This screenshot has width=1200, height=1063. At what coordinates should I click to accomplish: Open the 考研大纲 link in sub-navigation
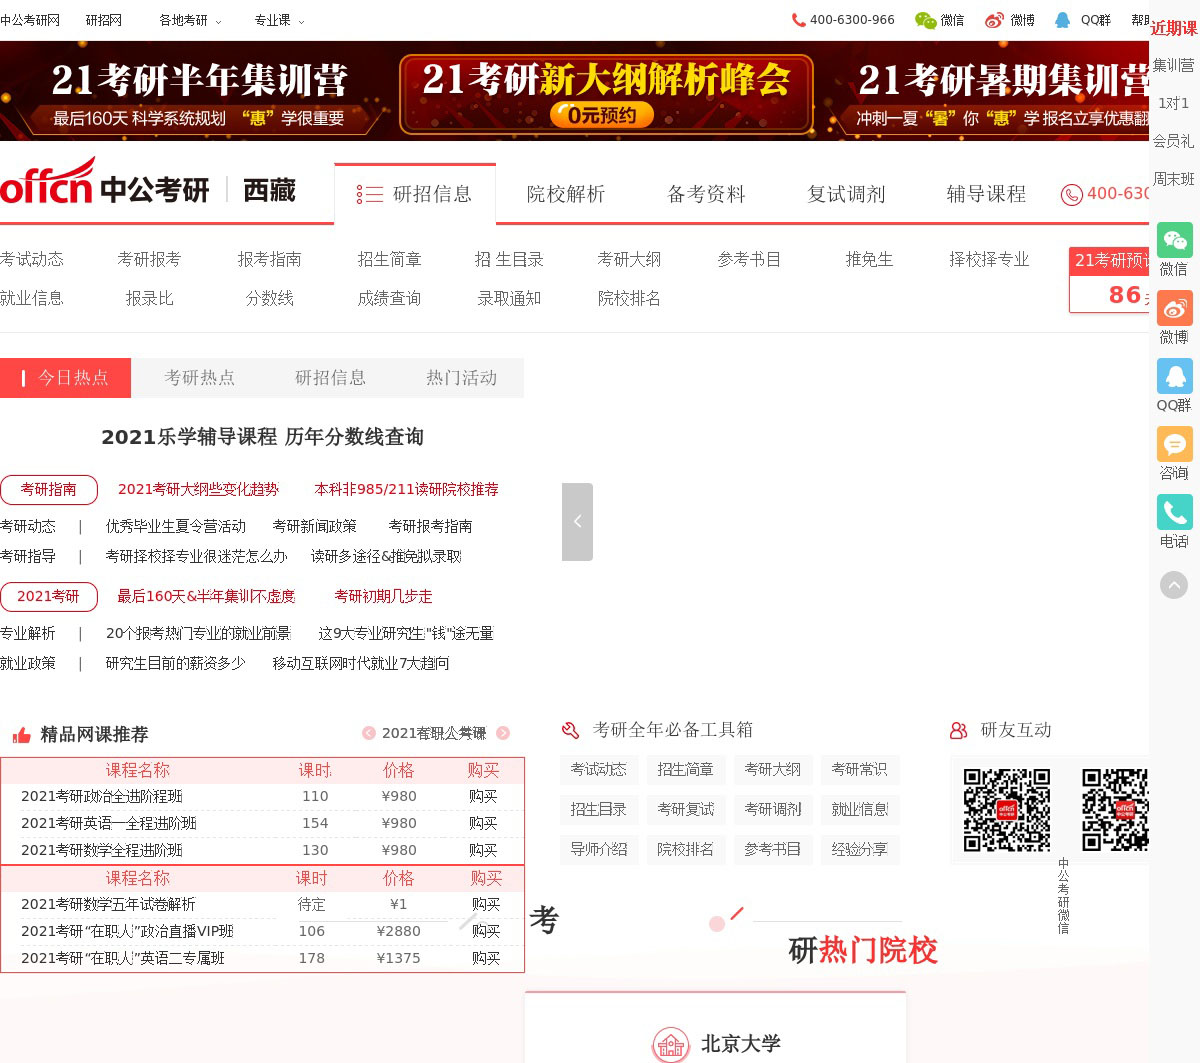629,260
